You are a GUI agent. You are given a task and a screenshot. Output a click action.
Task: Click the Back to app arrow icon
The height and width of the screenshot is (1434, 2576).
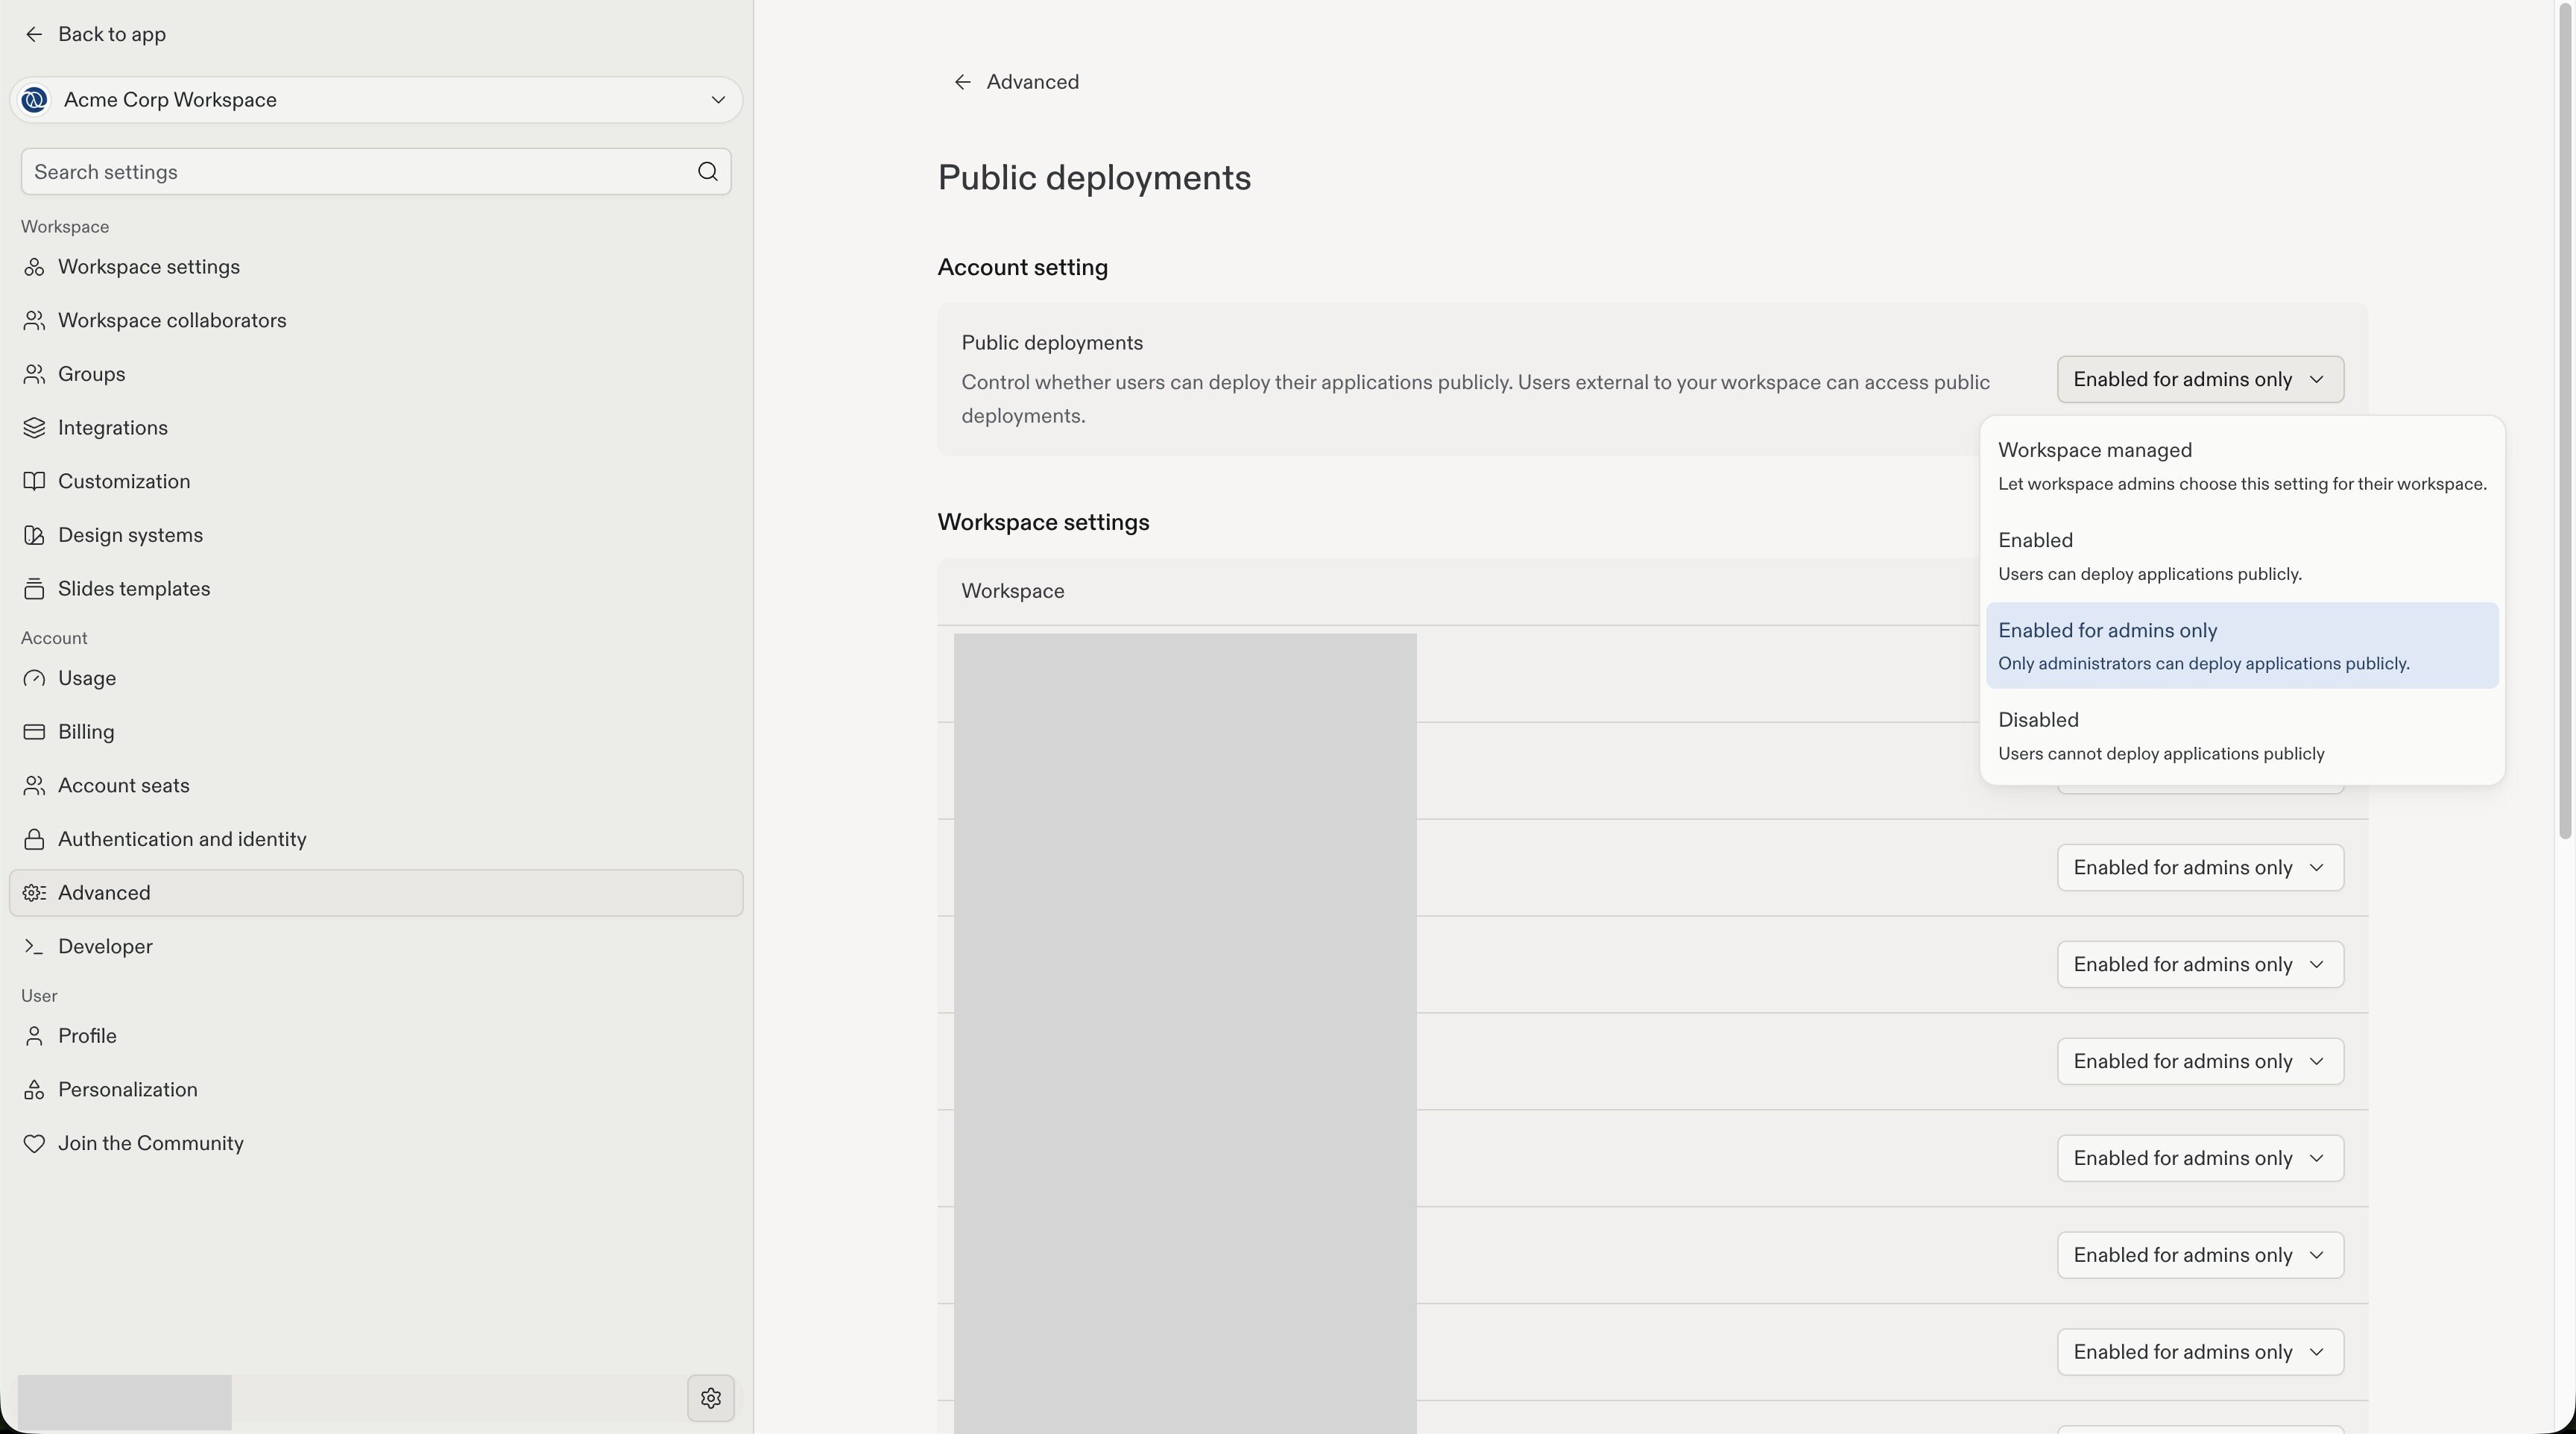tap(34, 34)
